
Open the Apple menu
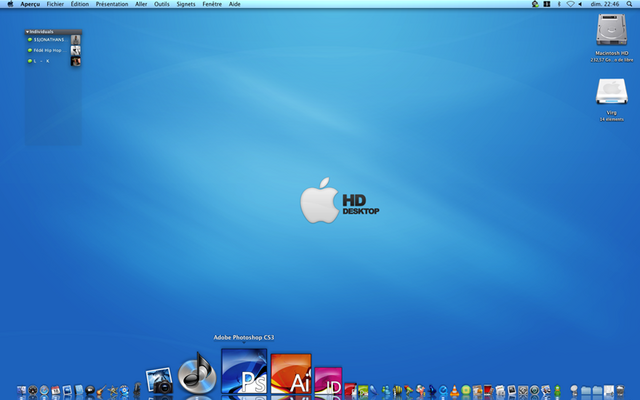[x=10, y=4]
